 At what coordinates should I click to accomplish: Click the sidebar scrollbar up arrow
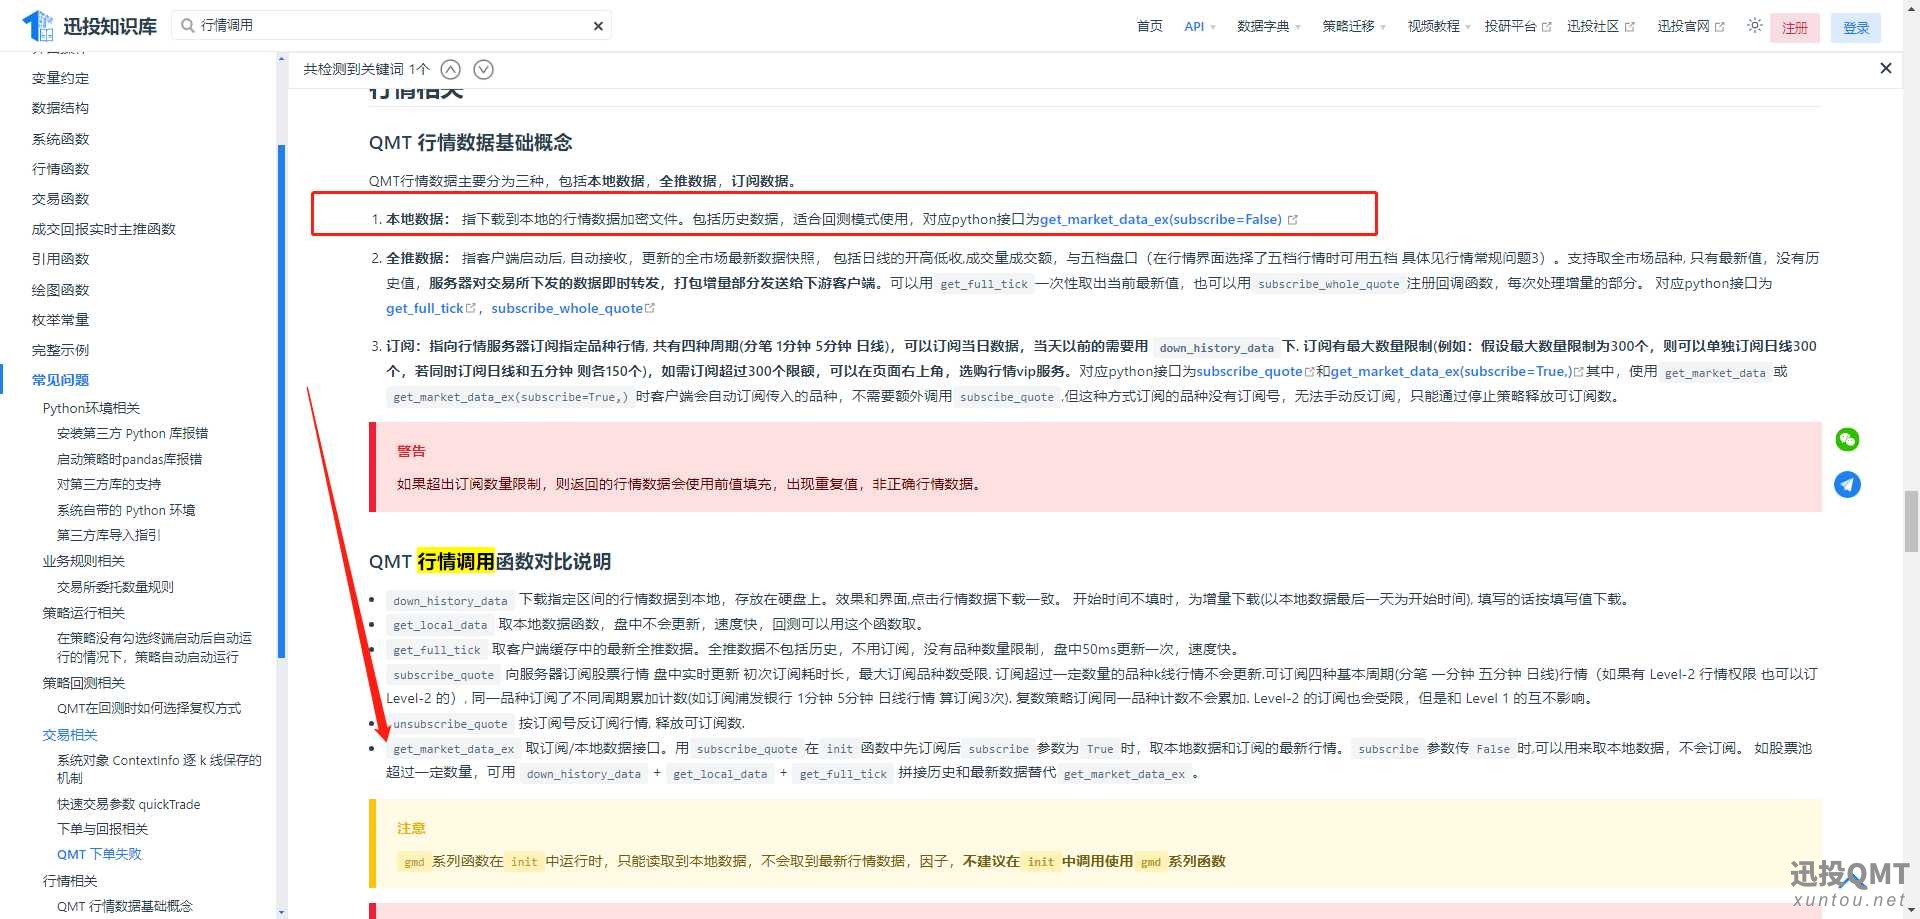coord(281,59)
